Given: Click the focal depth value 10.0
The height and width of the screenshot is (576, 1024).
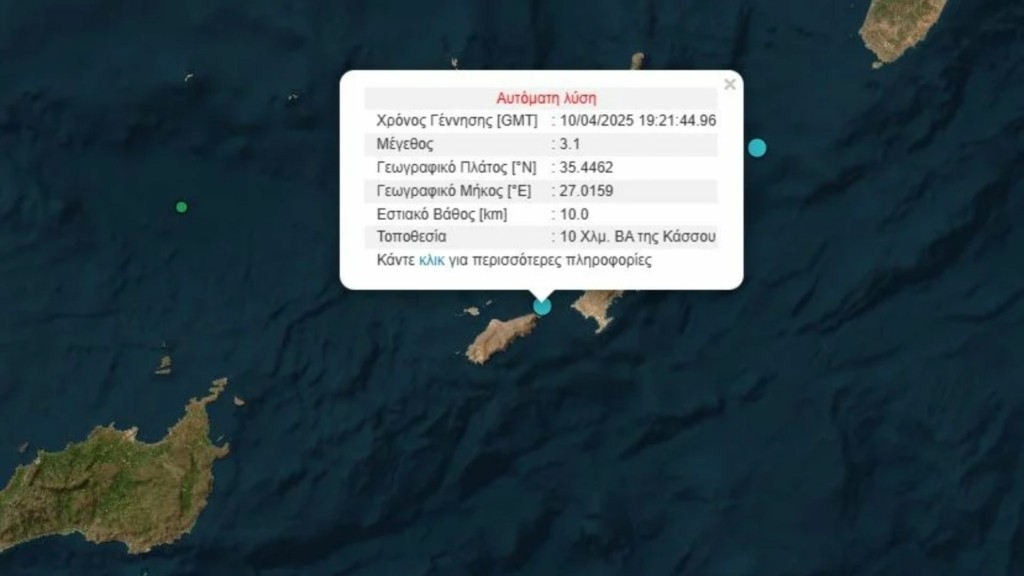Looking at the screenshot, I should pyautogui.click(x=574, y=214).
